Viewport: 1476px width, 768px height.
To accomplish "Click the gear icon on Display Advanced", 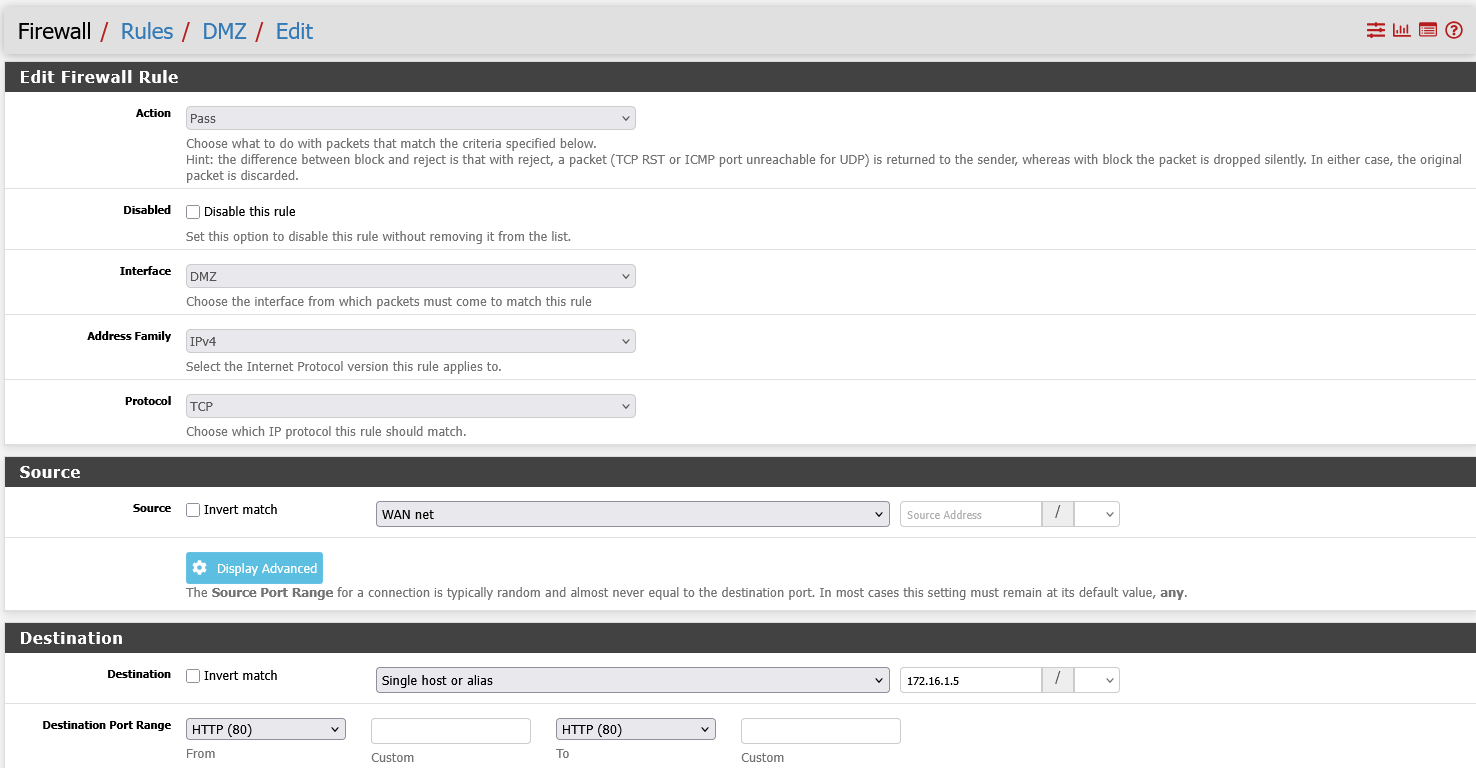I will tap(199, 567).
